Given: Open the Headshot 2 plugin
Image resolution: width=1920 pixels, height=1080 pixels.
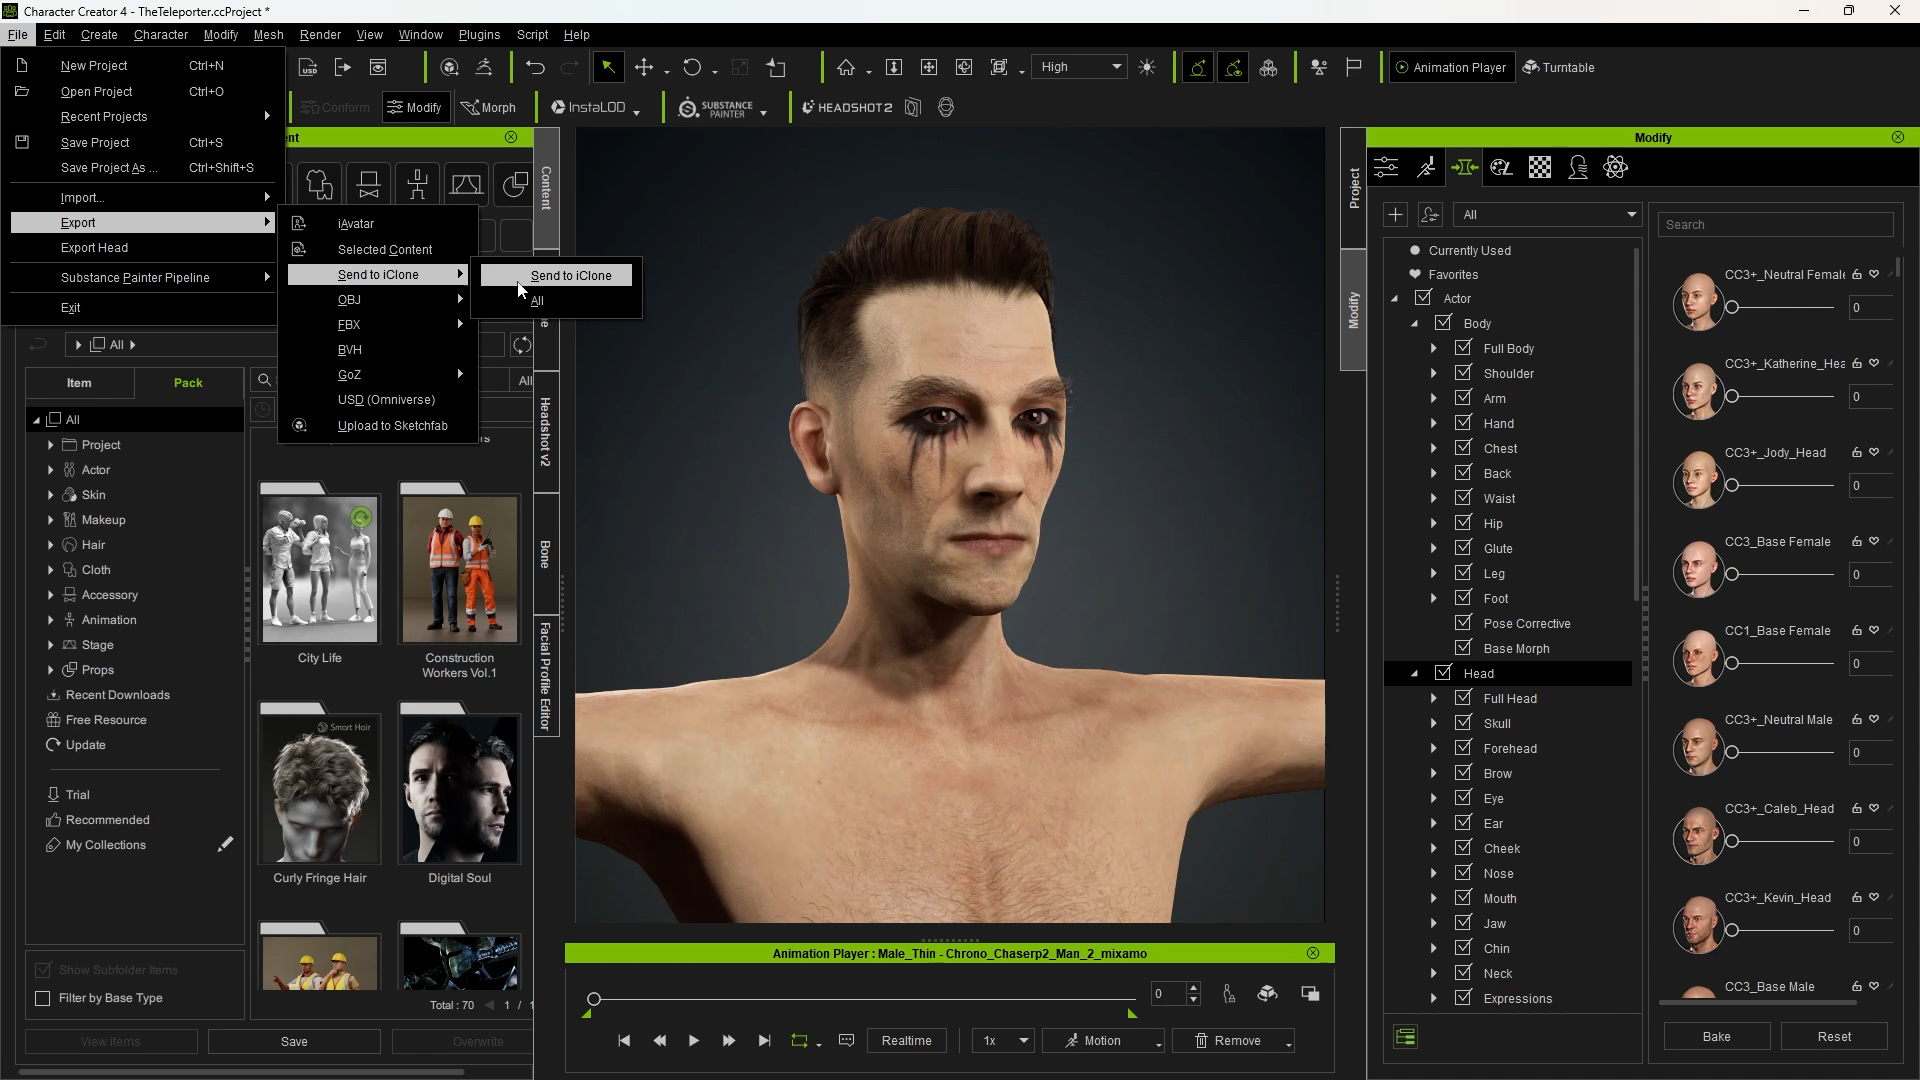Looking at the screenshot, I should click(x=847, y=107).
